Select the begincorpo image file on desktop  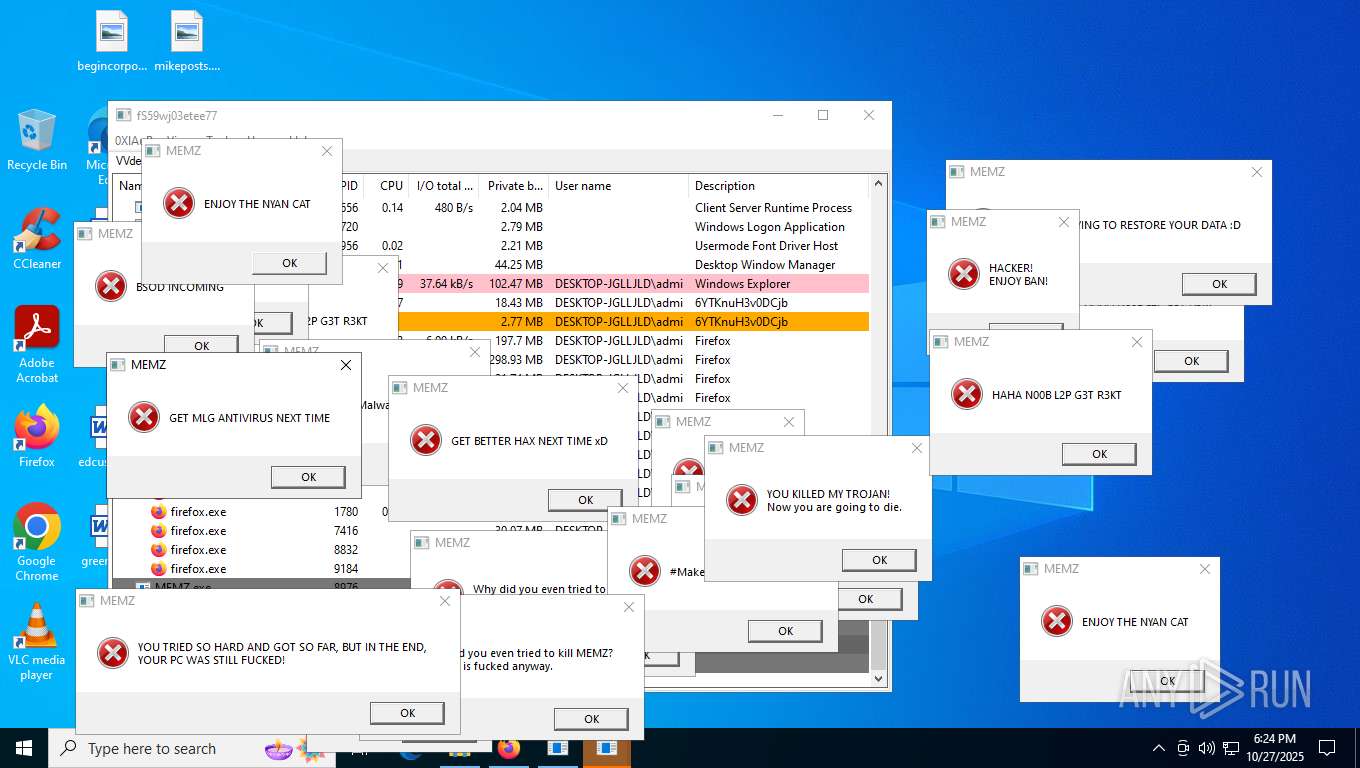click(112, 42)
